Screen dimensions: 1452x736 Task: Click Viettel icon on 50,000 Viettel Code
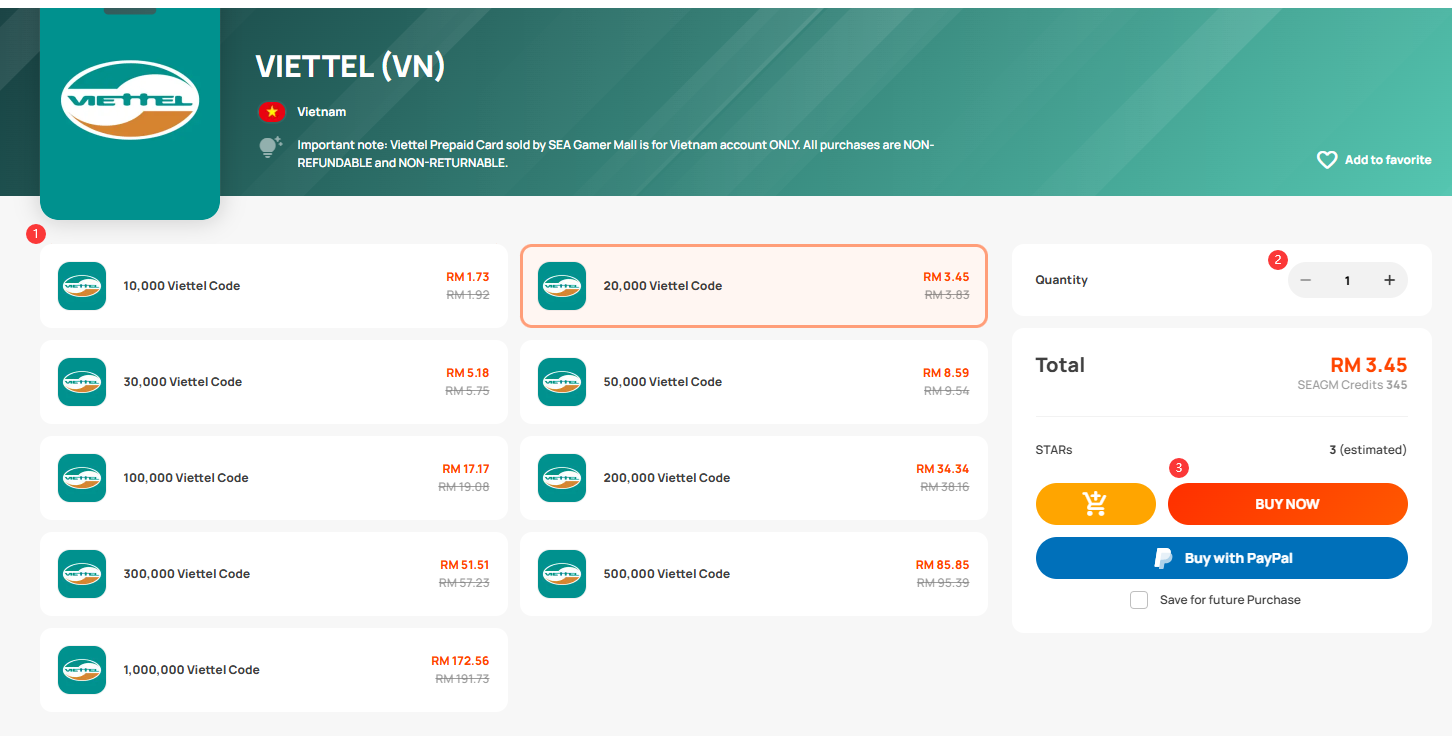tap(562, 382)
